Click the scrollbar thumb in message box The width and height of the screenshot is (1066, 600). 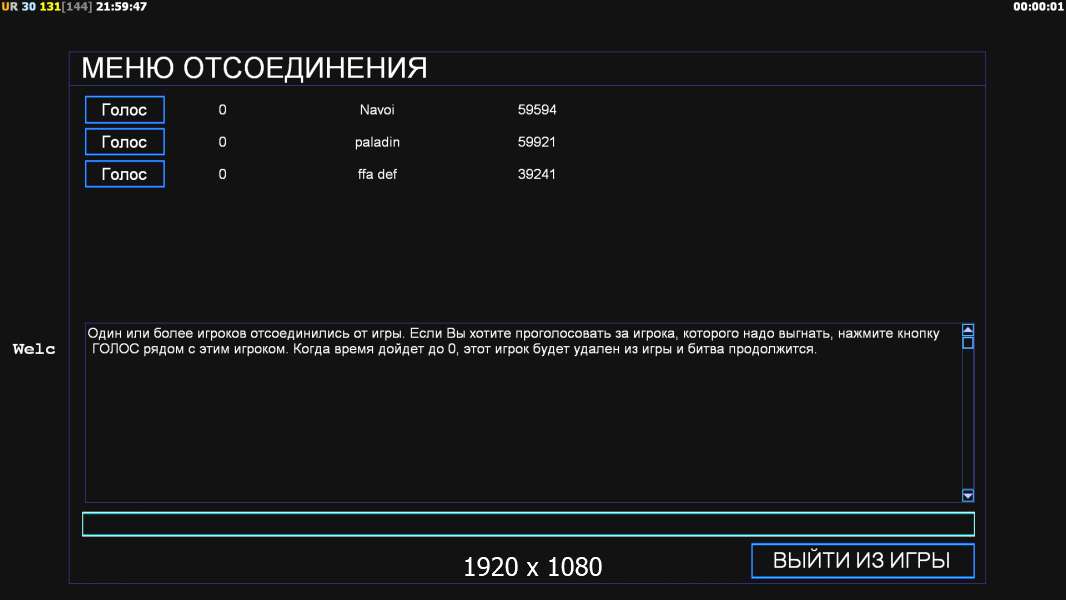968,342
